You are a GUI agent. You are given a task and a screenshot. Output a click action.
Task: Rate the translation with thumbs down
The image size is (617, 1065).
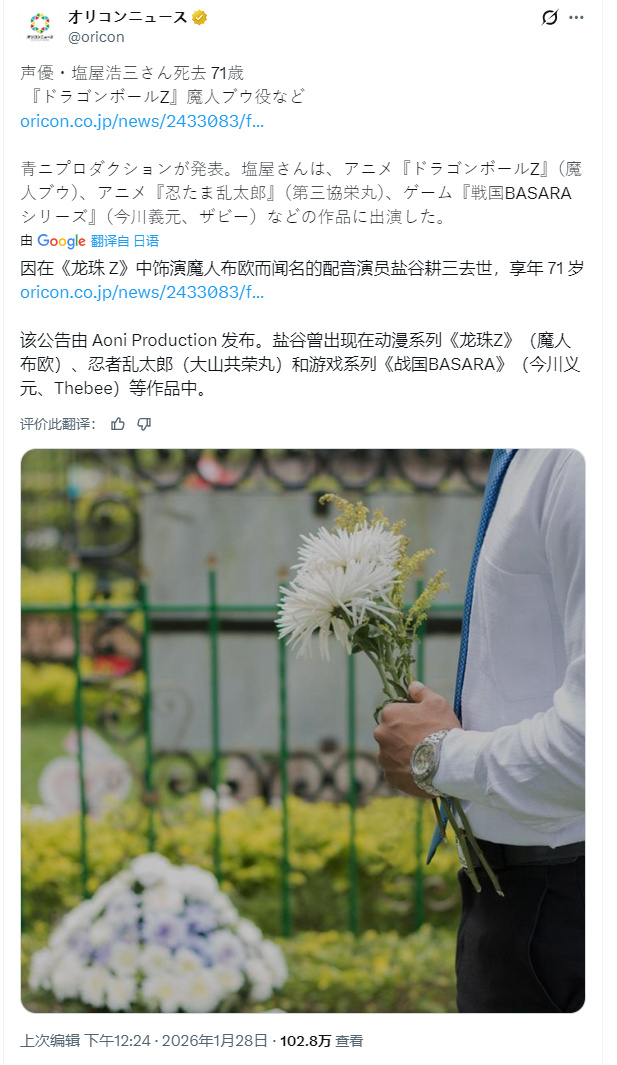pyautogui.click(x=144, y=424)
